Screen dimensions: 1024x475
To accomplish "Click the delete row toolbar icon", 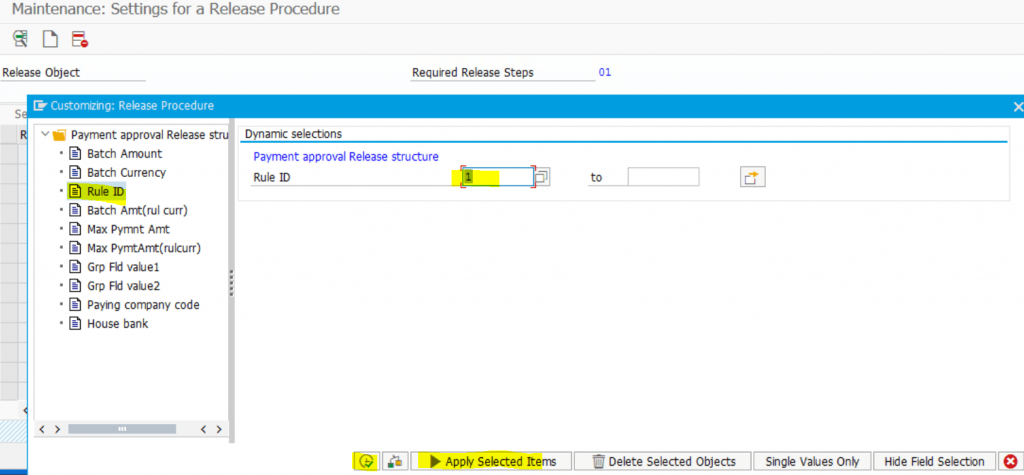I will tap(80, 39).
